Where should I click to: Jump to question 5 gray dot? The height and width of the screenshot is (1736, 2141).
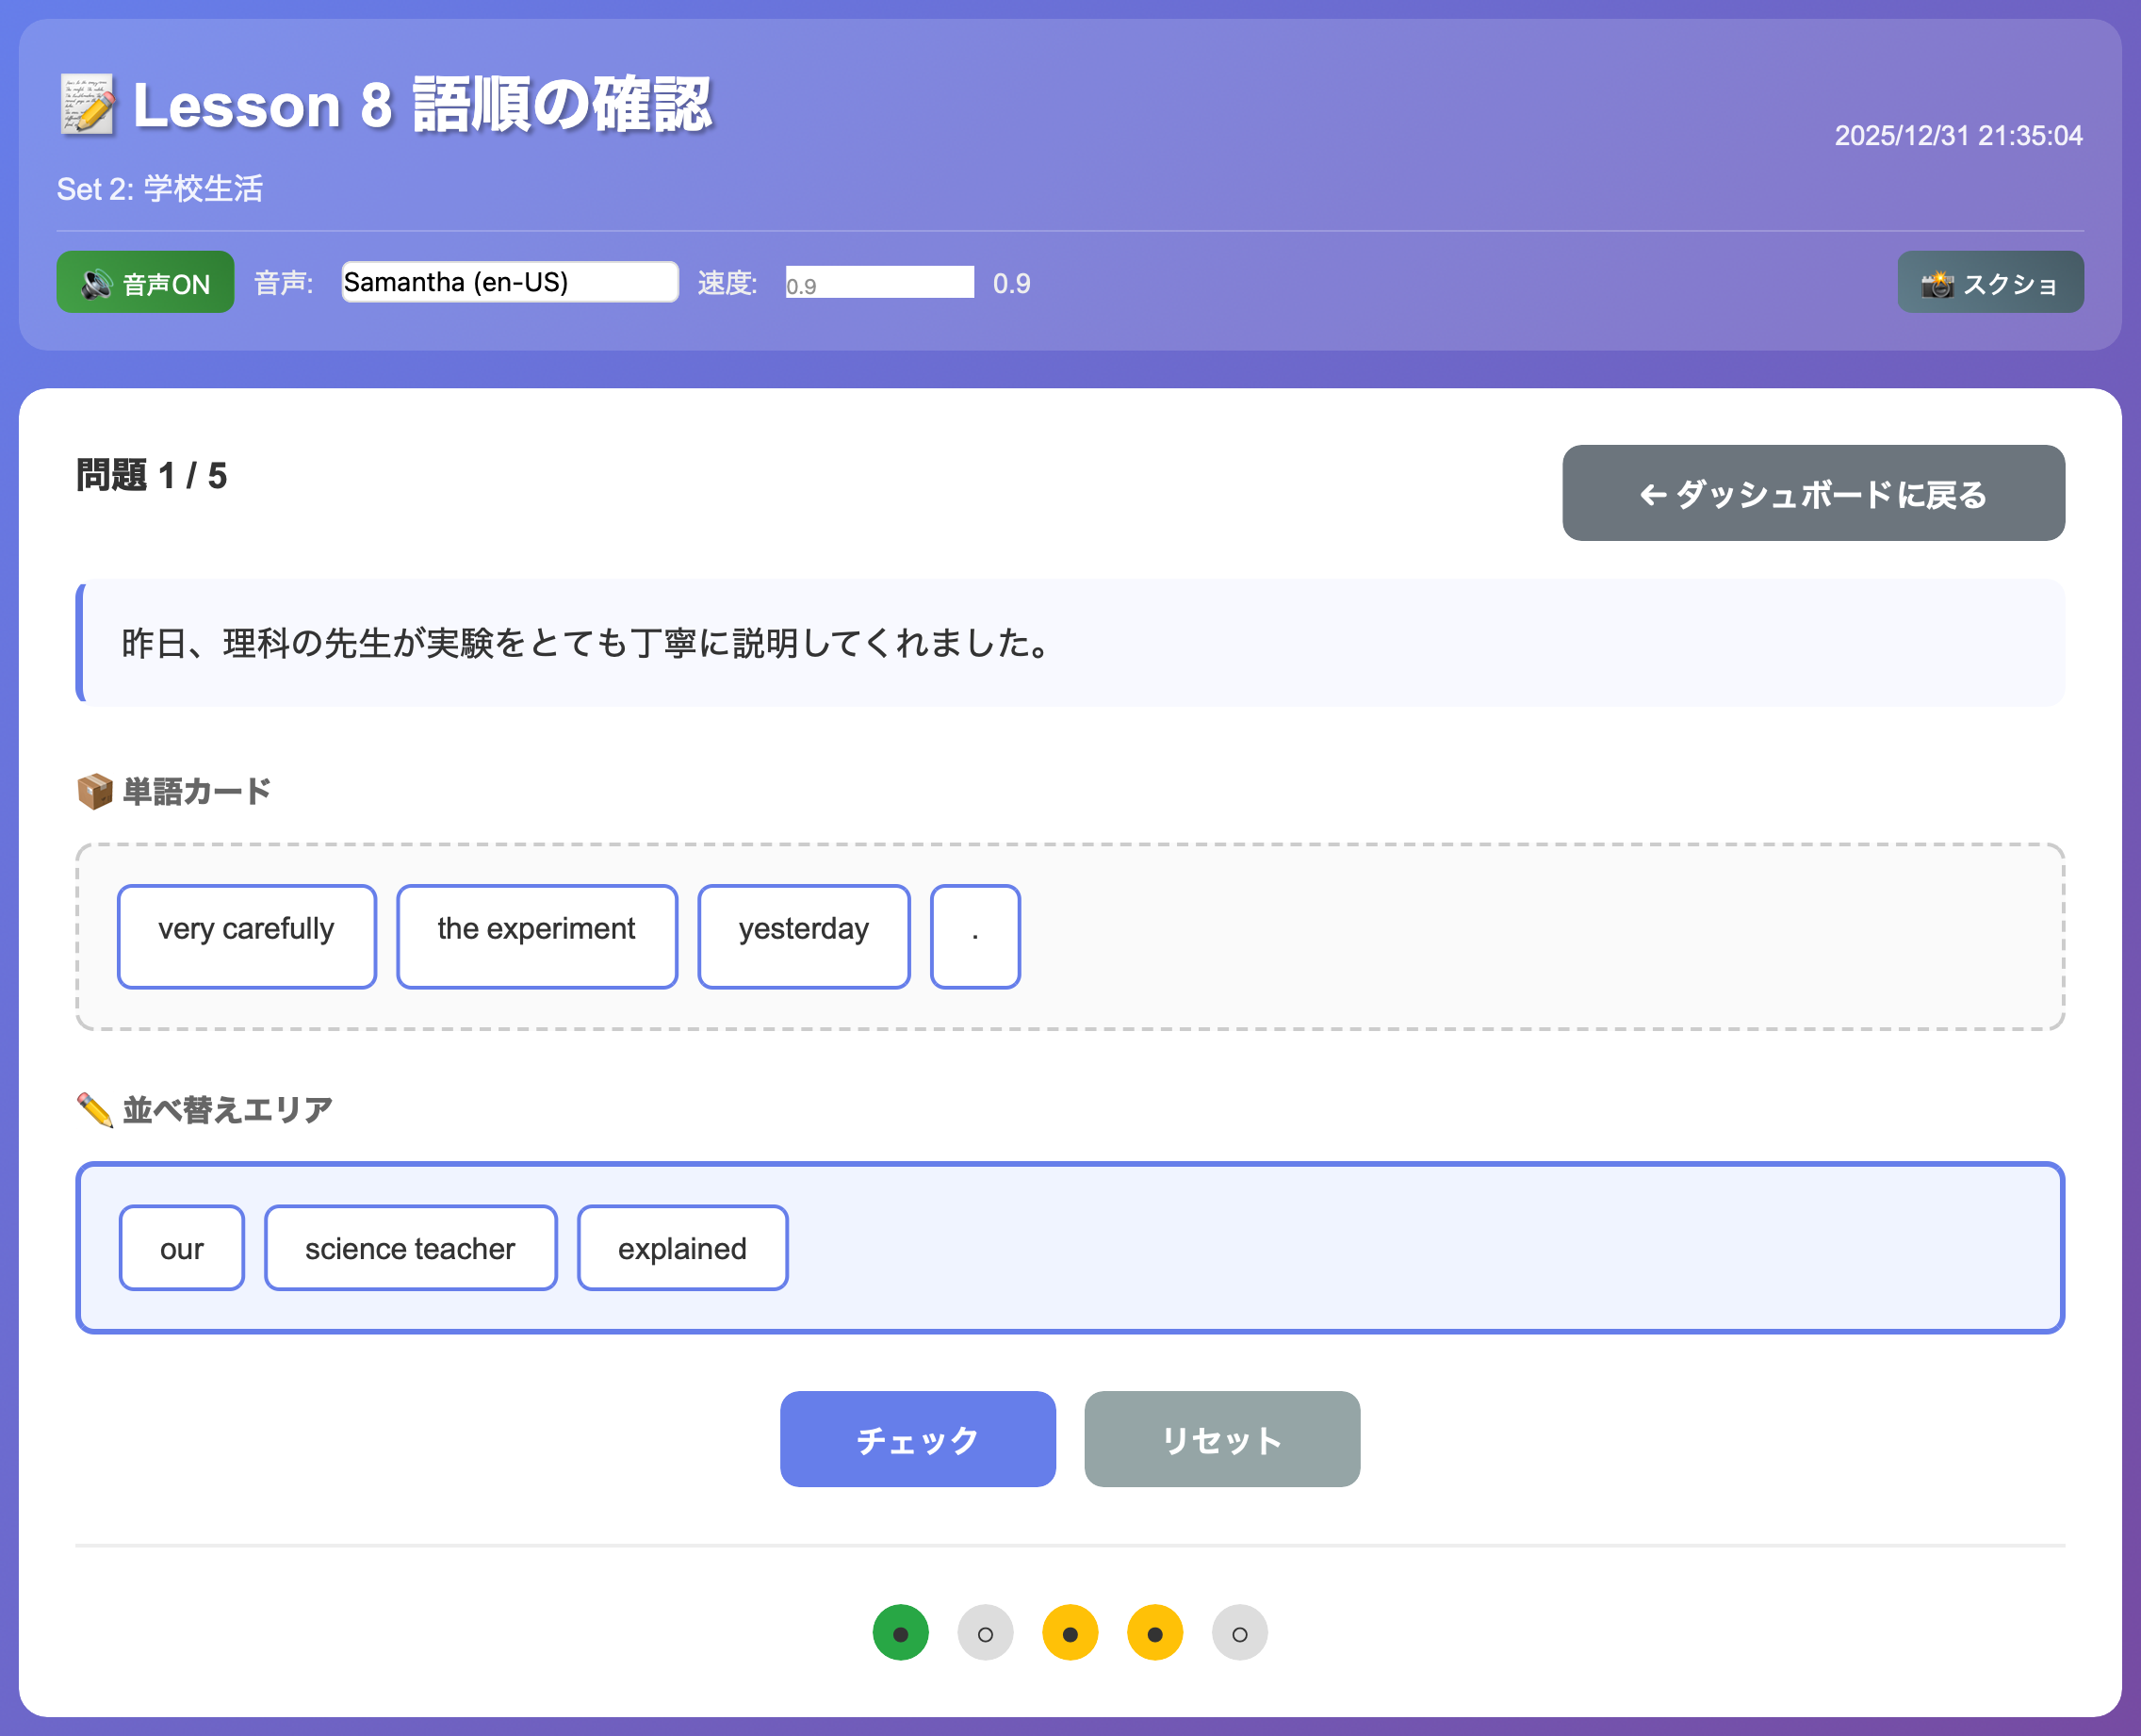click(1239, 1632)
